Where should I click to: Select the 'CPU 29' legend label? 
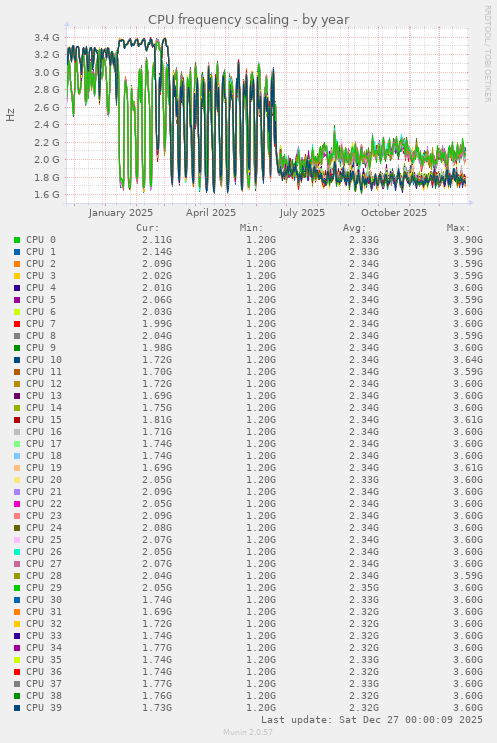[44, 588]
